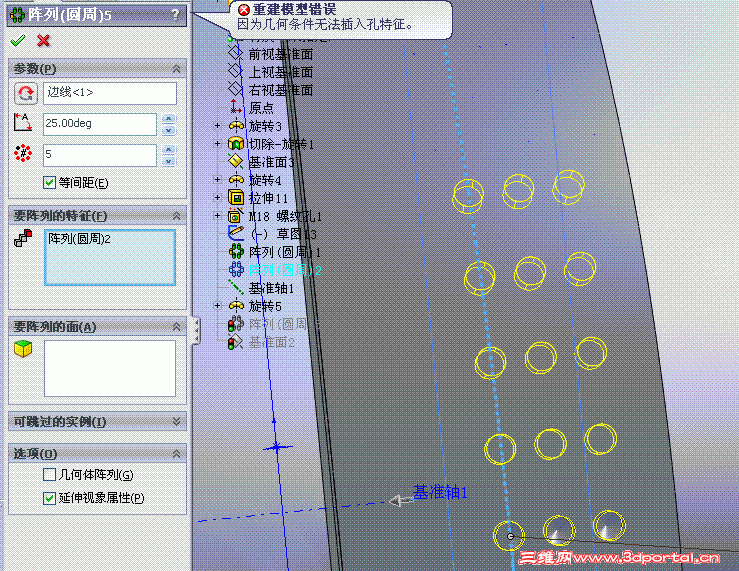Click the 旋转5 revolve feature icon
Image resolution: width=739 pixels, height=571 pixels.
[x=236, y=306]
